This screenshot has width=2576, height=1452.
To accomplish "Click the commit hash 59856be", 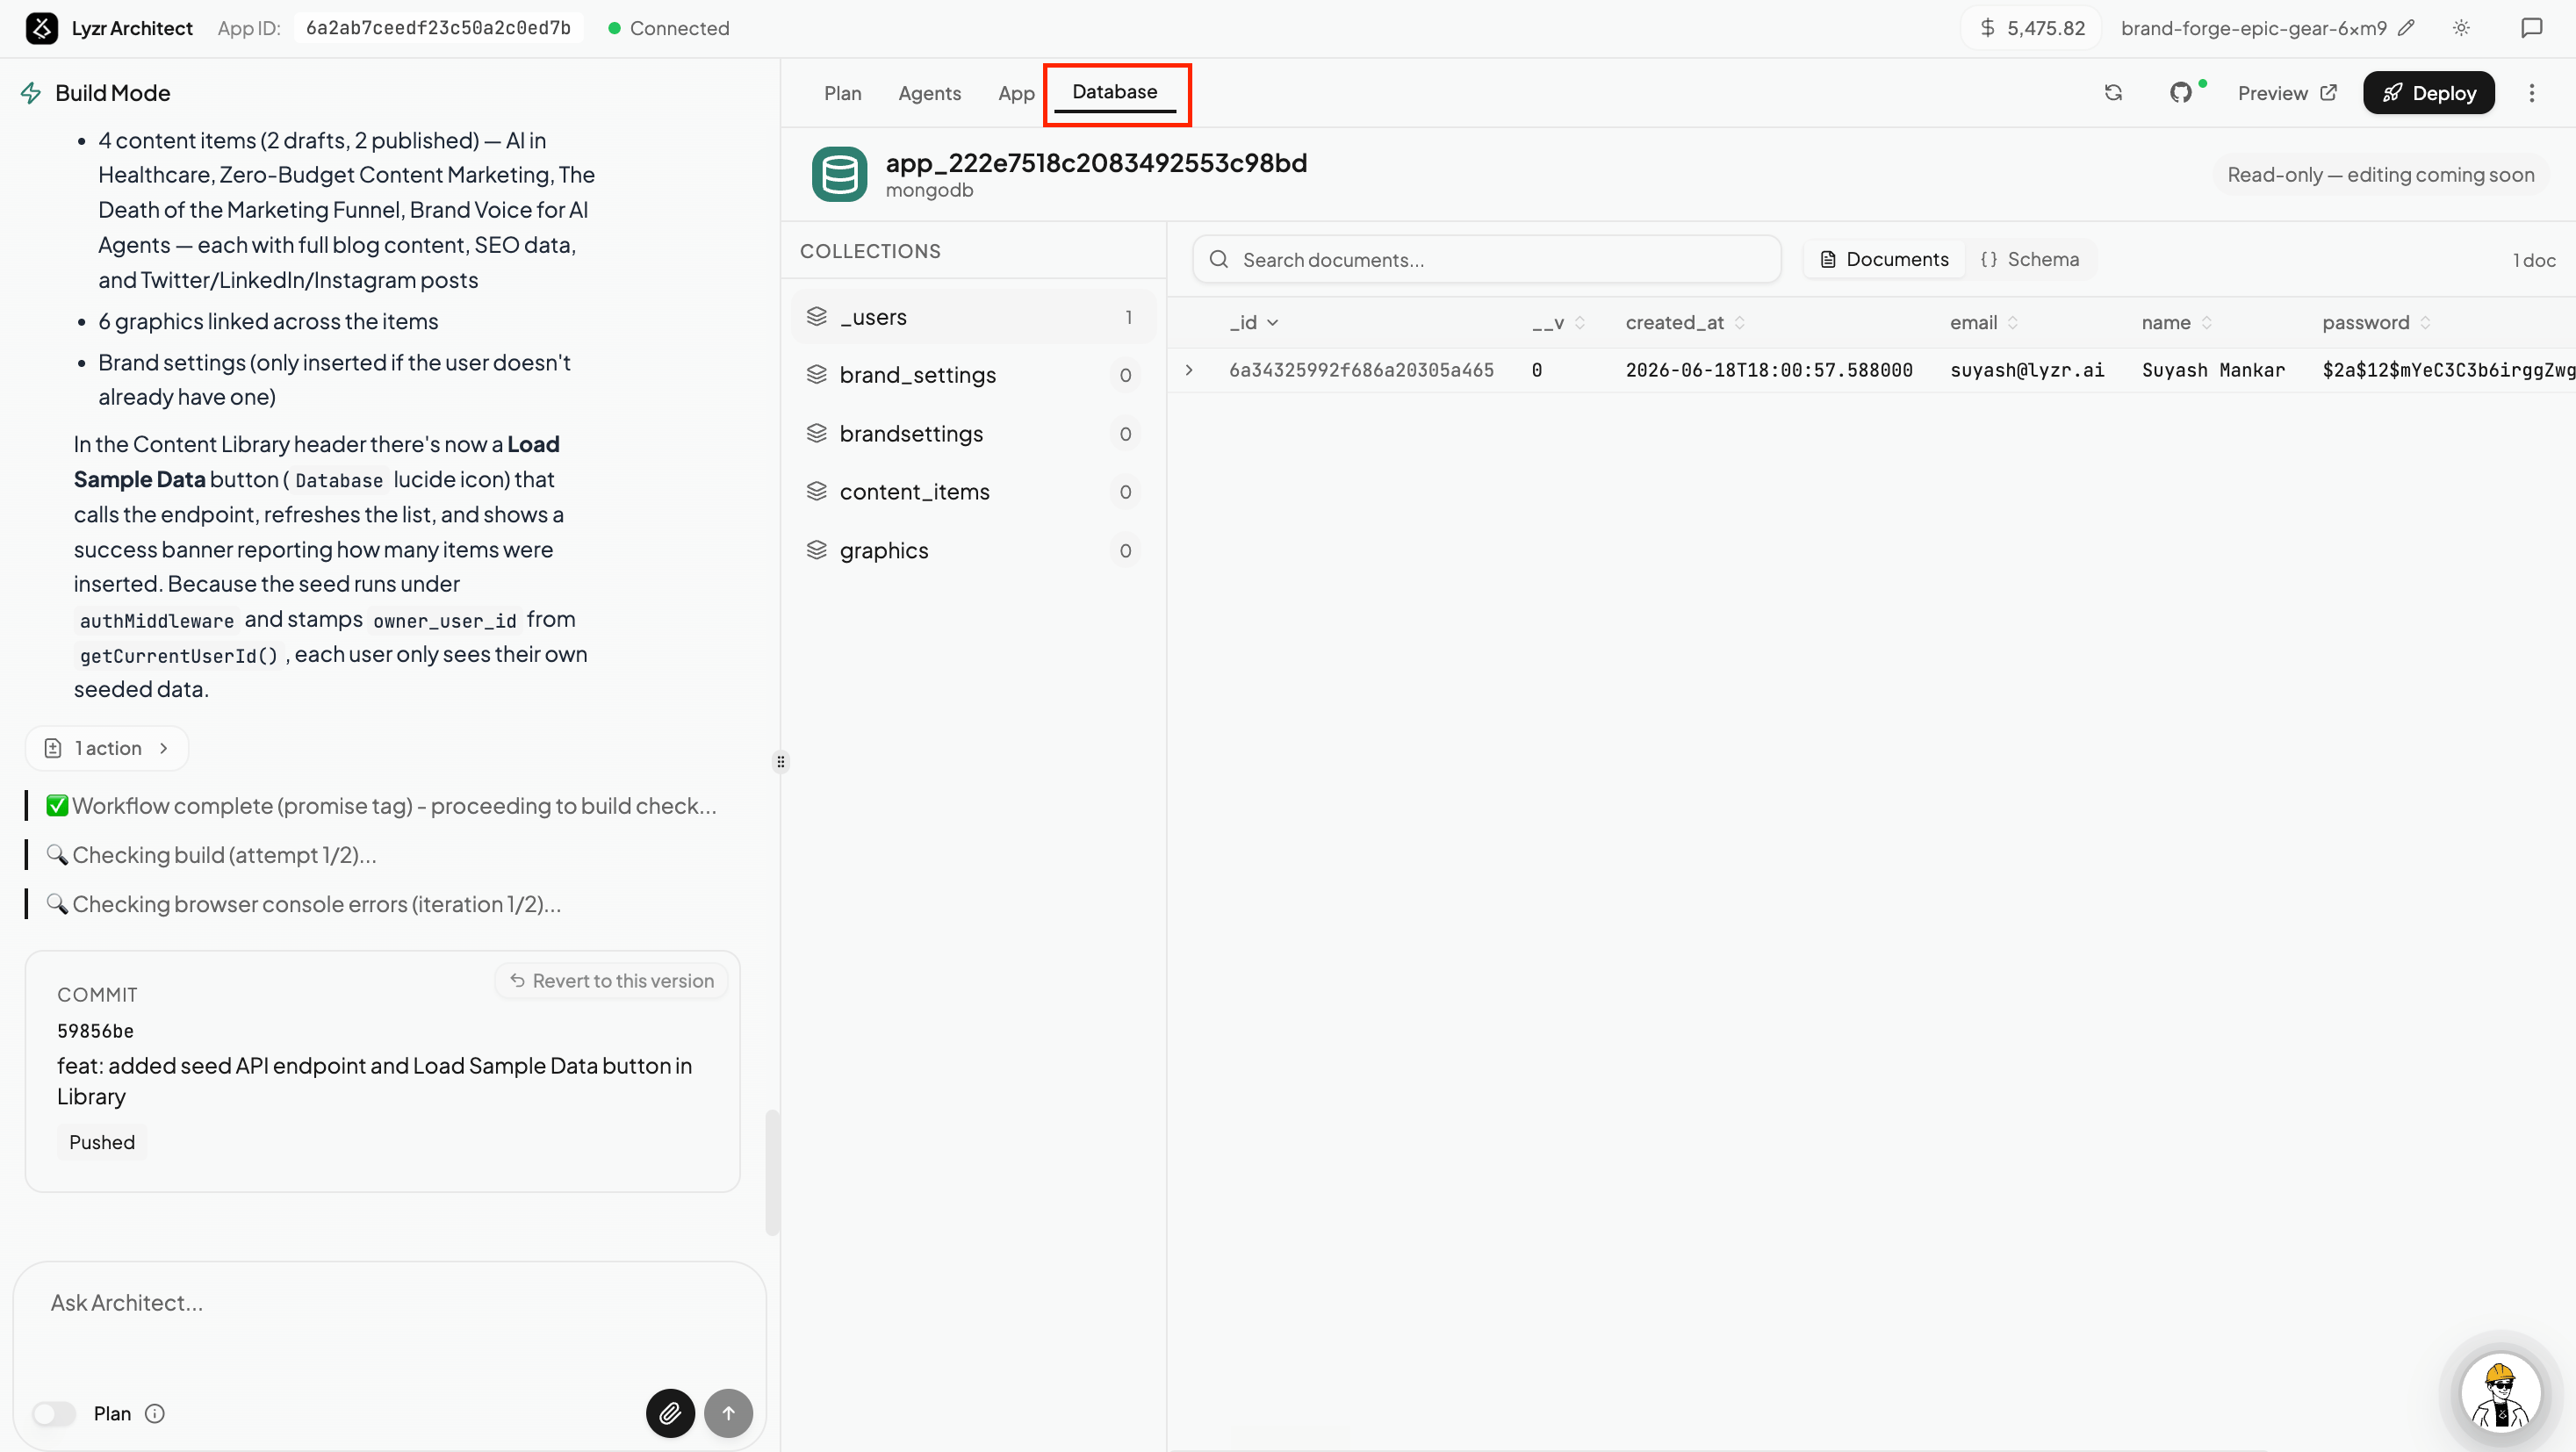I will [95, 1031].
